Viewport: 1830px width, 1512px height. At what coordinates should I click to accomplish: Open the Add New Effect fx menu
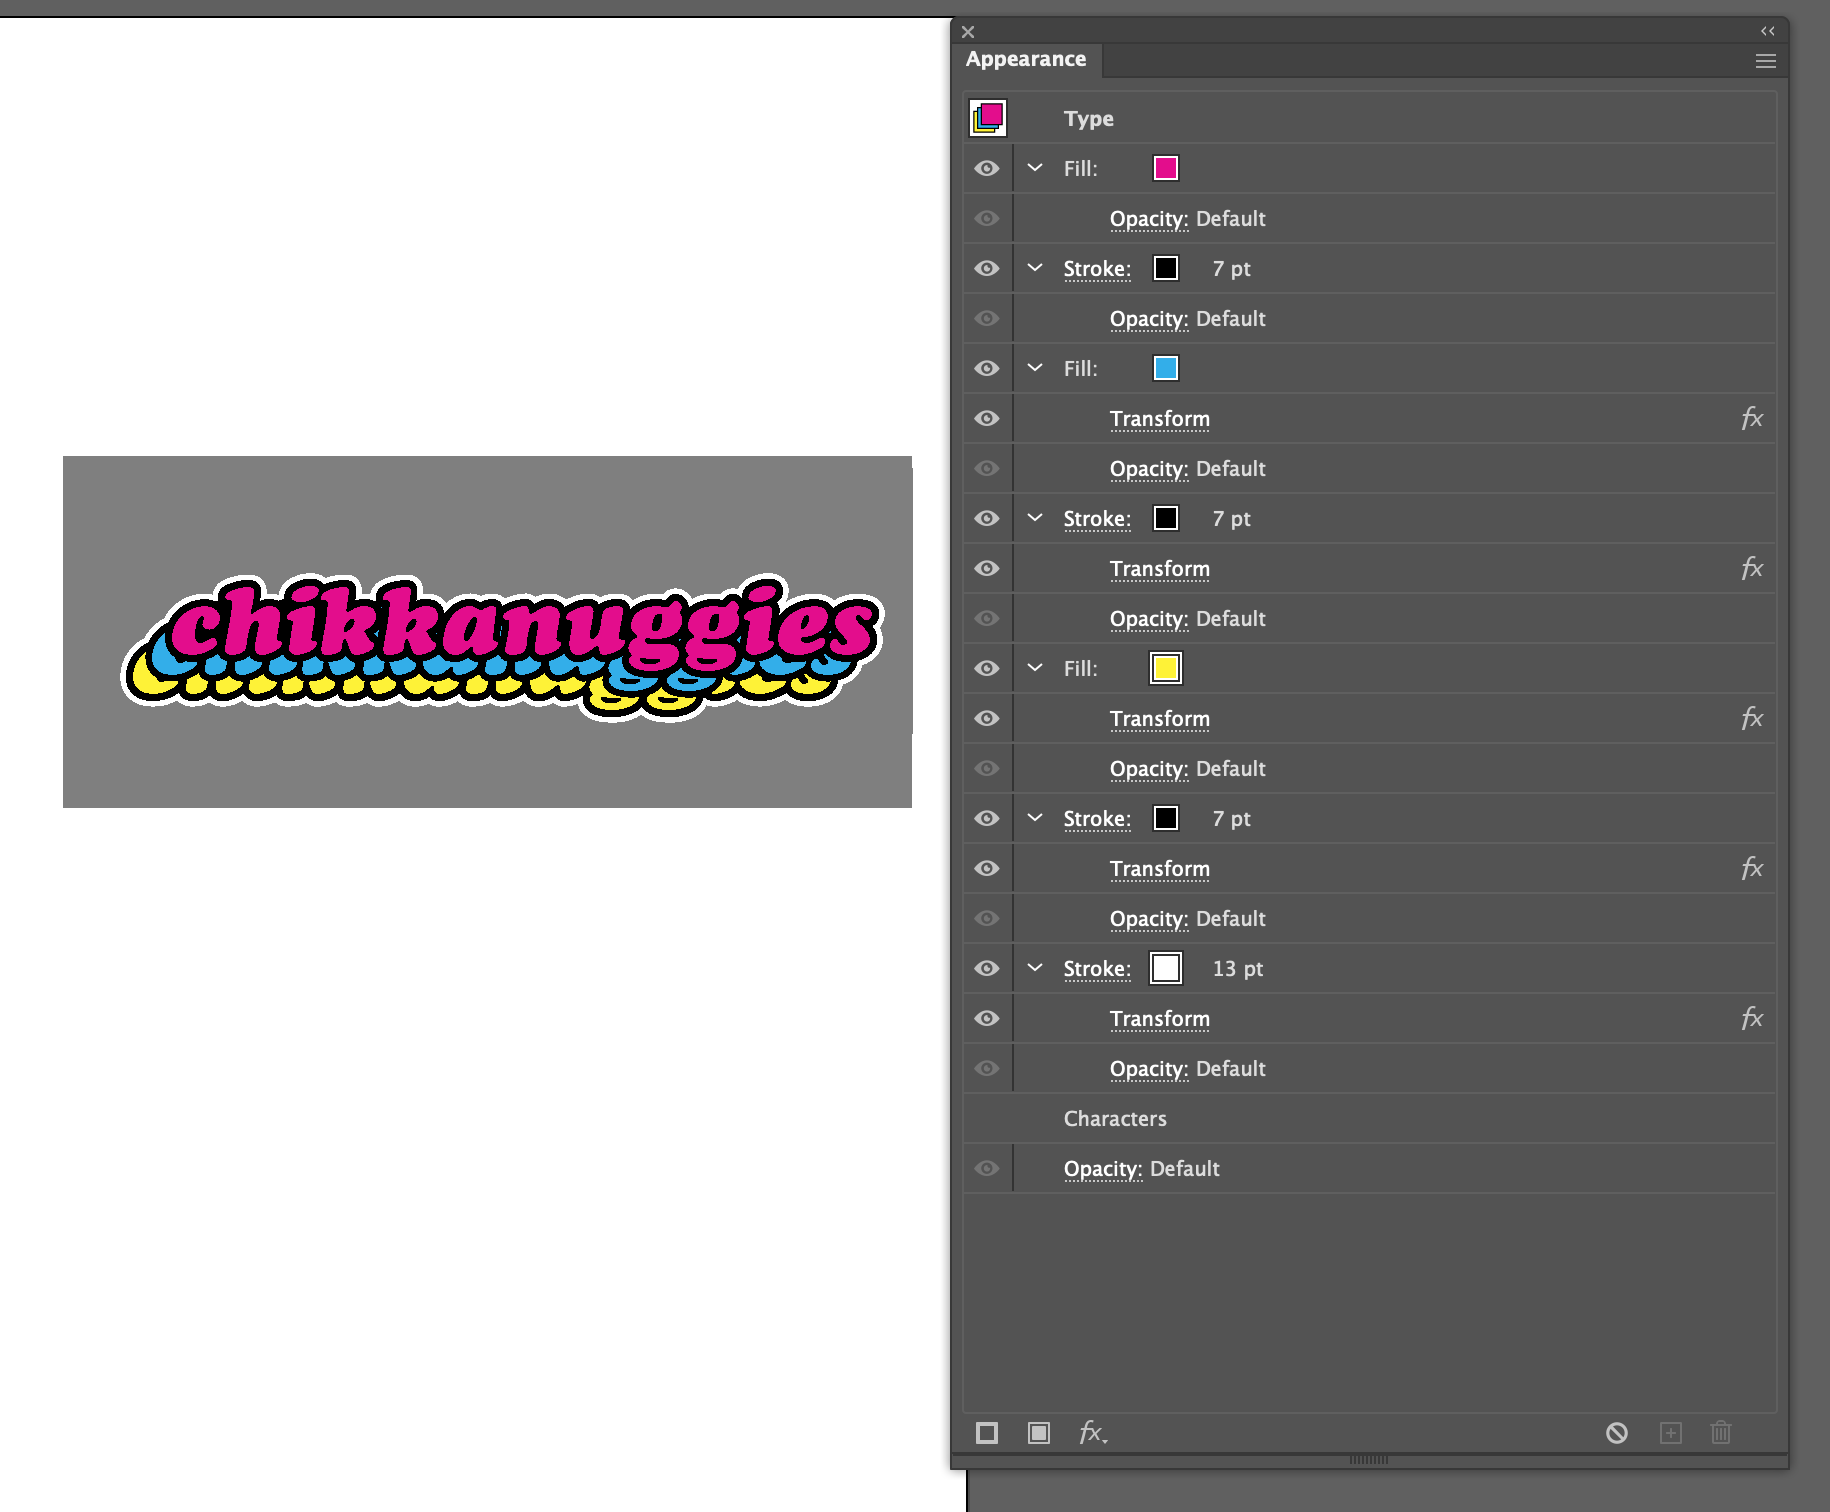click(x=1092, y=1433)
